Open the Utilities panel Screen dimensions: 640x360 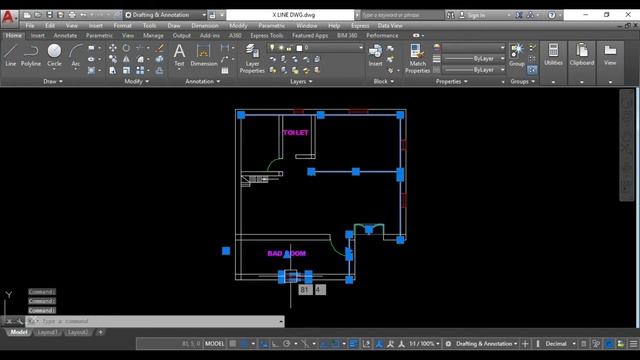tap(553, 54)
